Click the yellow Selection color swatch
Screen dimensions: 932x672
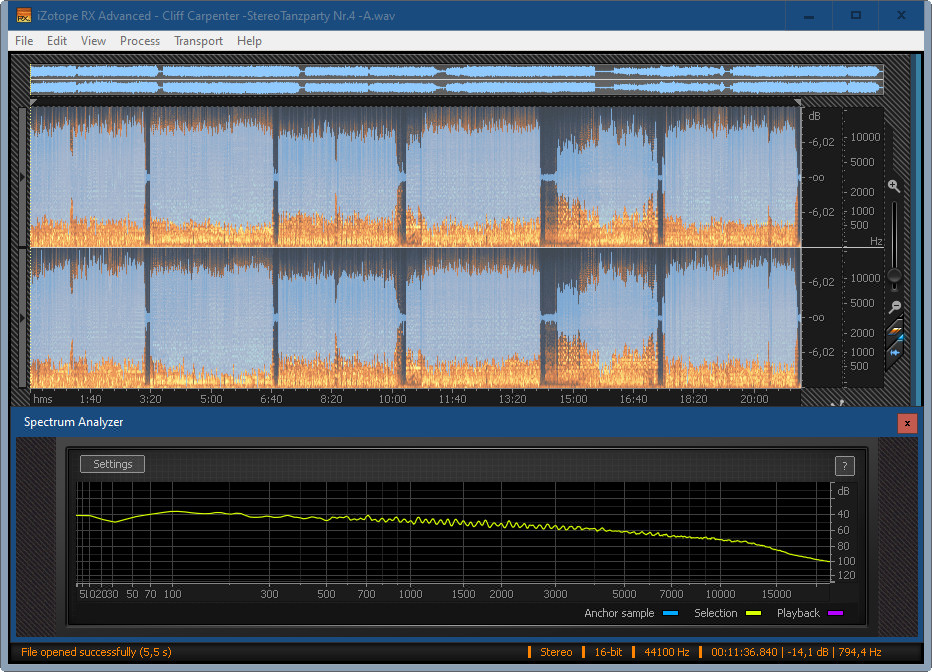pyautogui.click(x=752, y=613)
